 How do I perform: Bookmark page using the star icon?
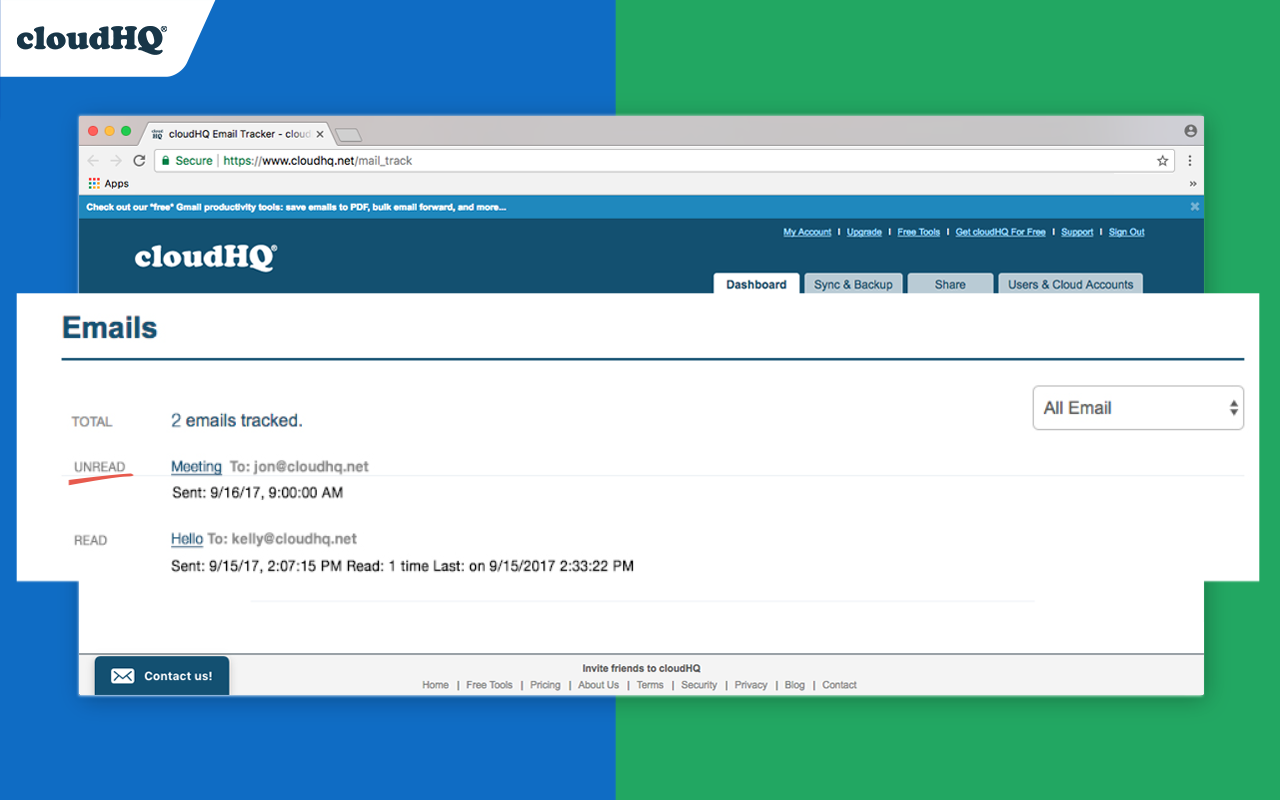click(x=1162, y=160)
